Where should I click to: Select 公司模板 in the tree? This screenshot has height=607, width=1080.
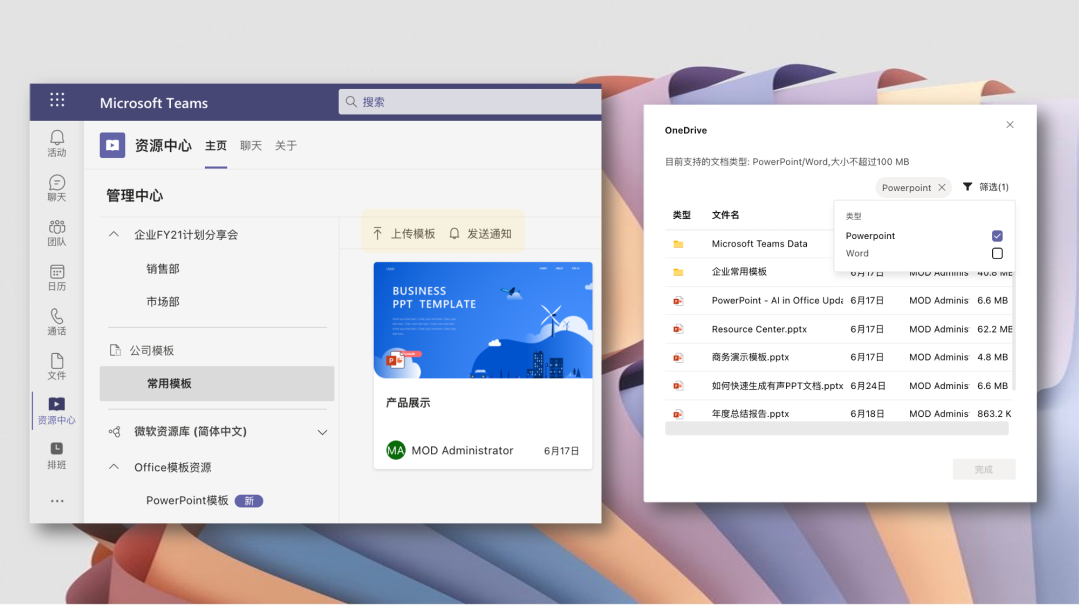coord(152,351)
